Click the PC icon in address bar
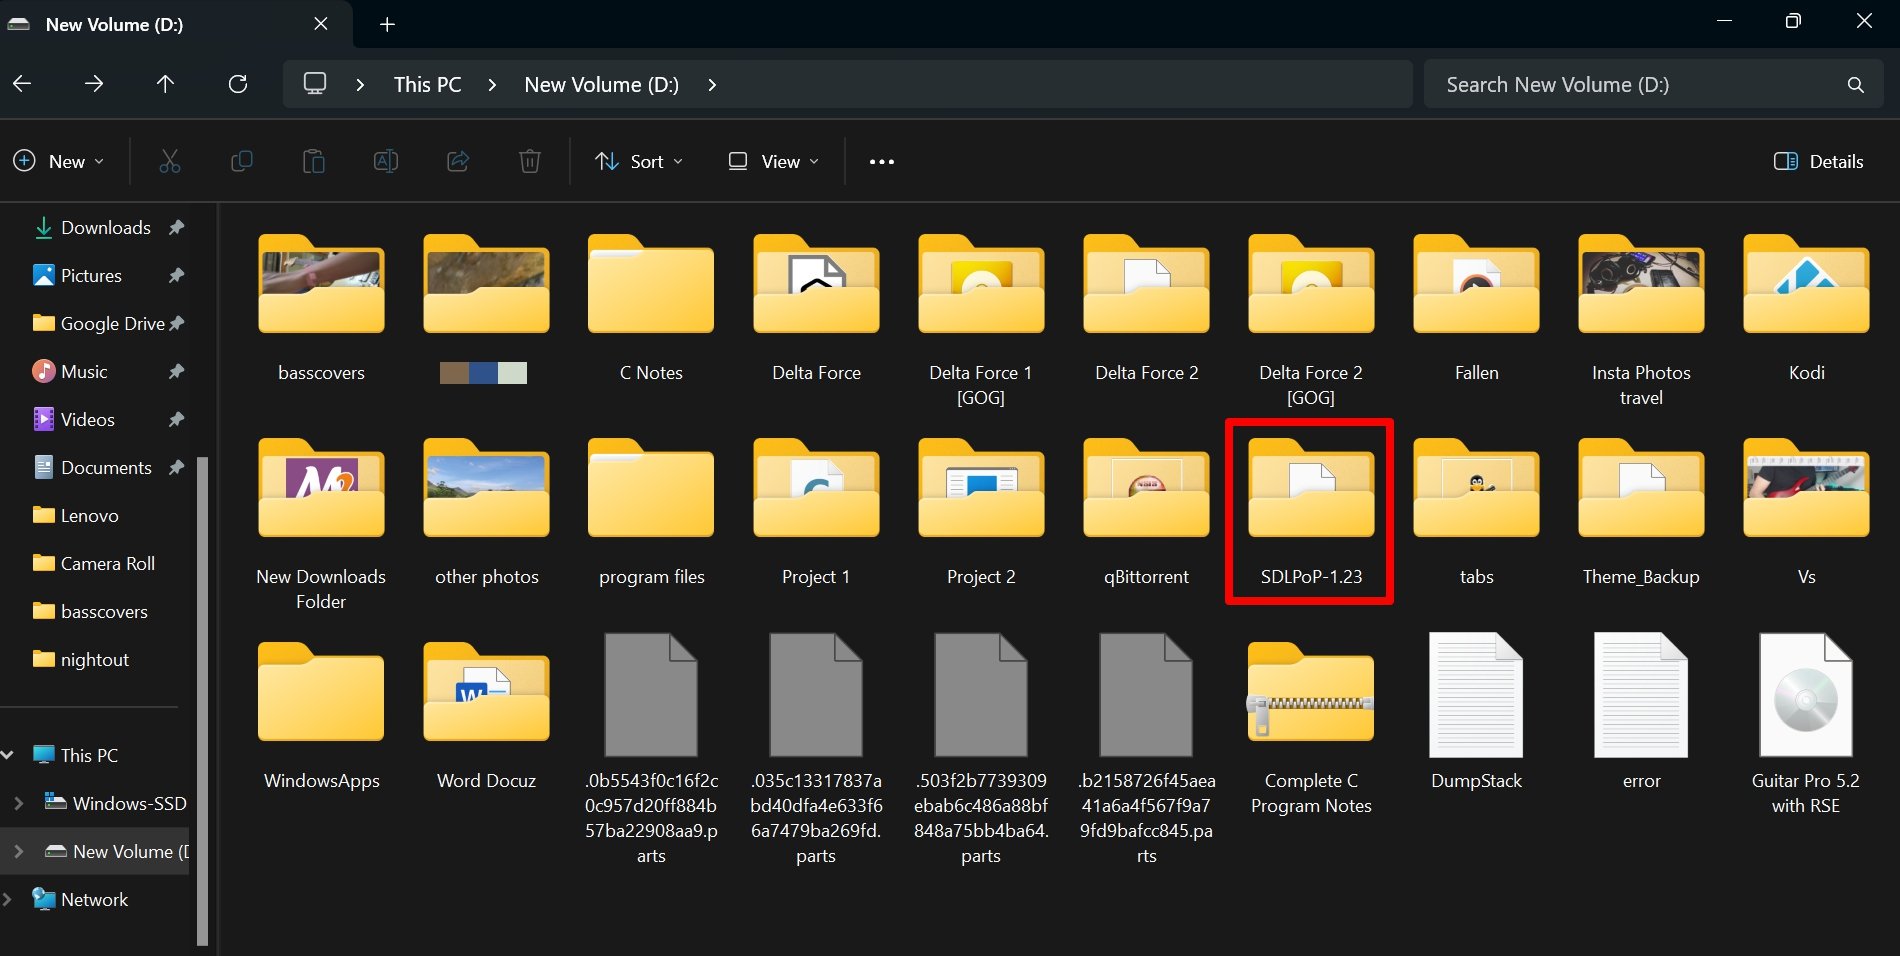 315,84
